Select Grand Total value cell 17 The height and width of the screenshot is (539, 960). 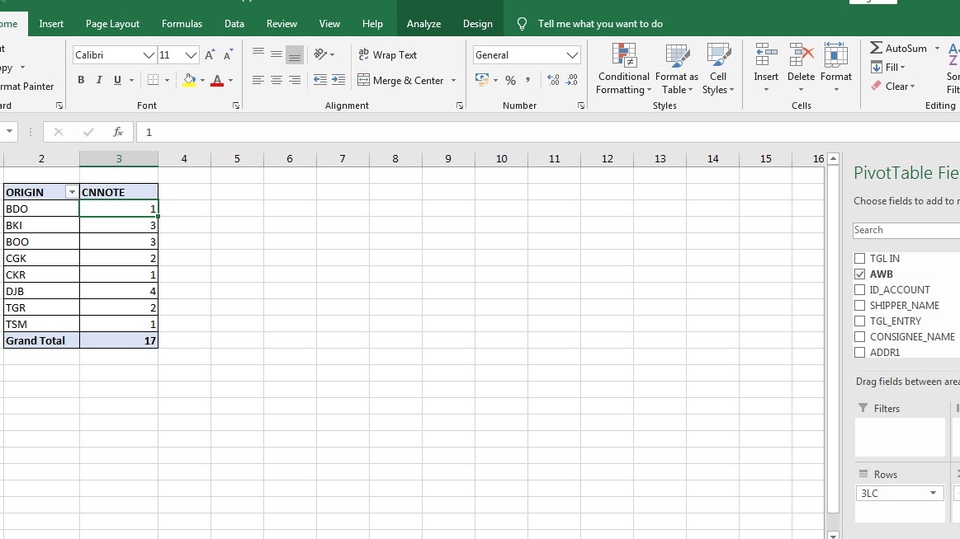click(x=119, y=341)
